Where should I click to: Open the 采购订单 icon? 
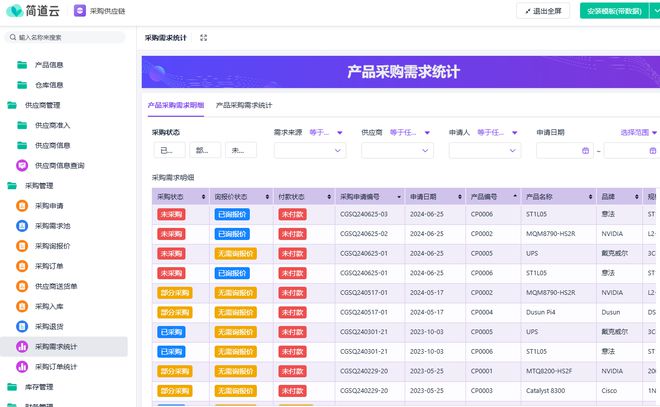[22, 266]
